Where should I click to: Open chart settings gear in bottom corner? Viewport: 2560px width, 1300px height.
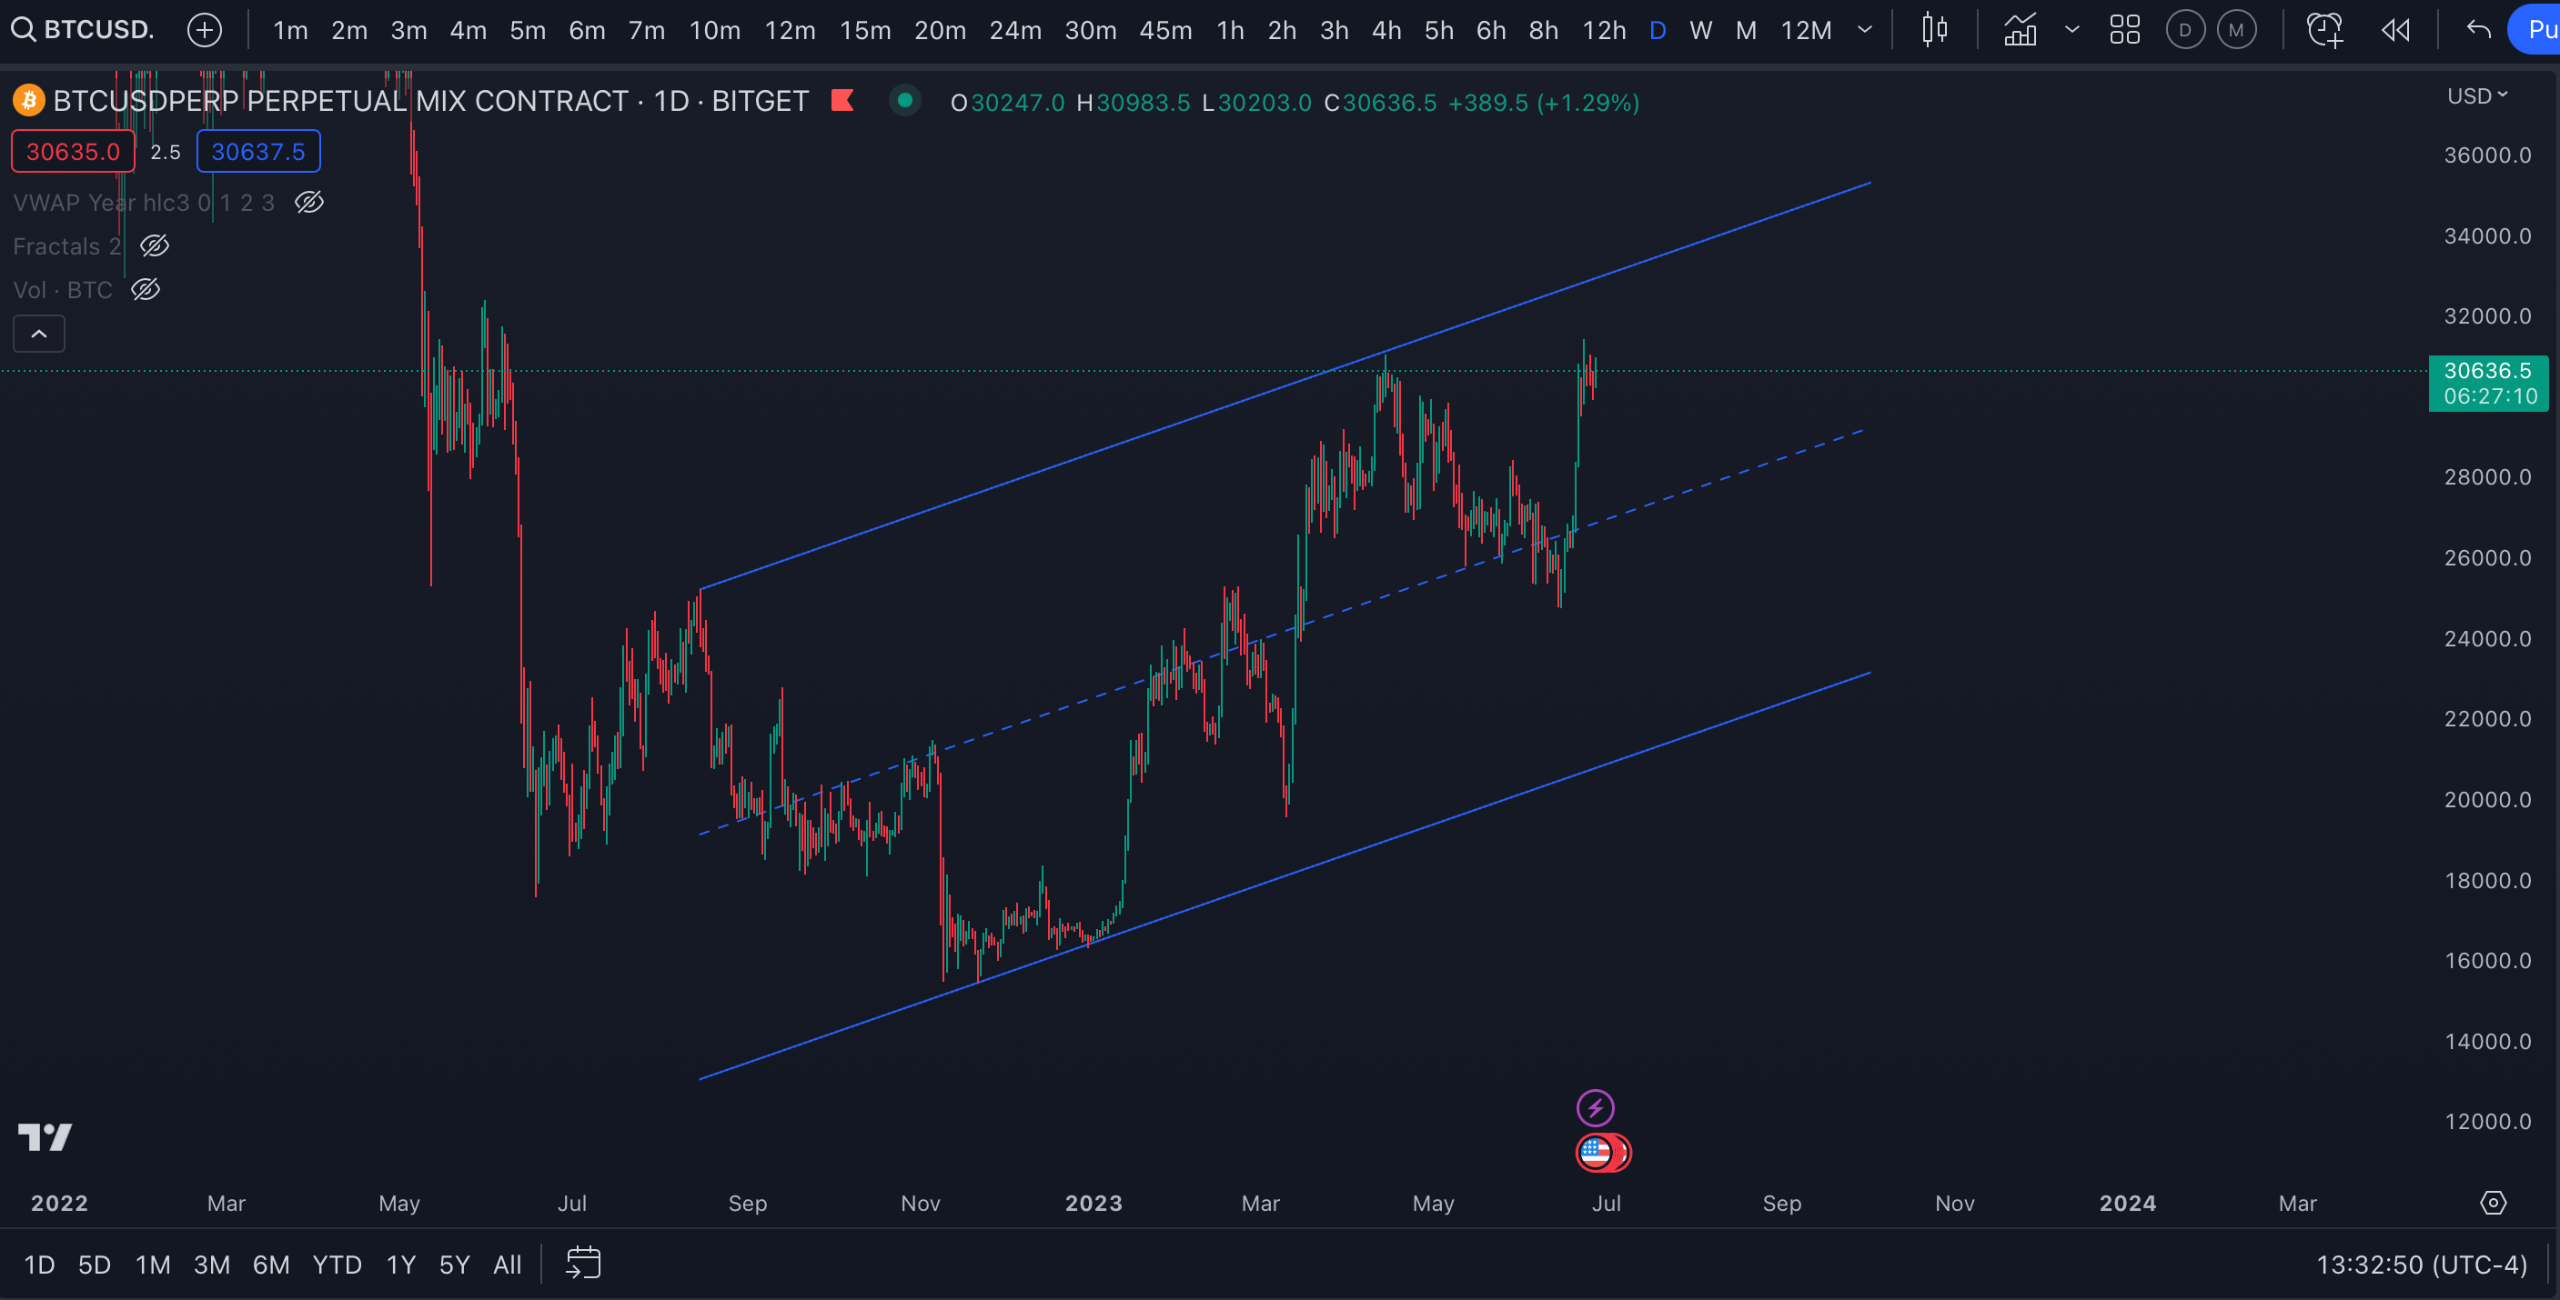coord(2492,1204)
